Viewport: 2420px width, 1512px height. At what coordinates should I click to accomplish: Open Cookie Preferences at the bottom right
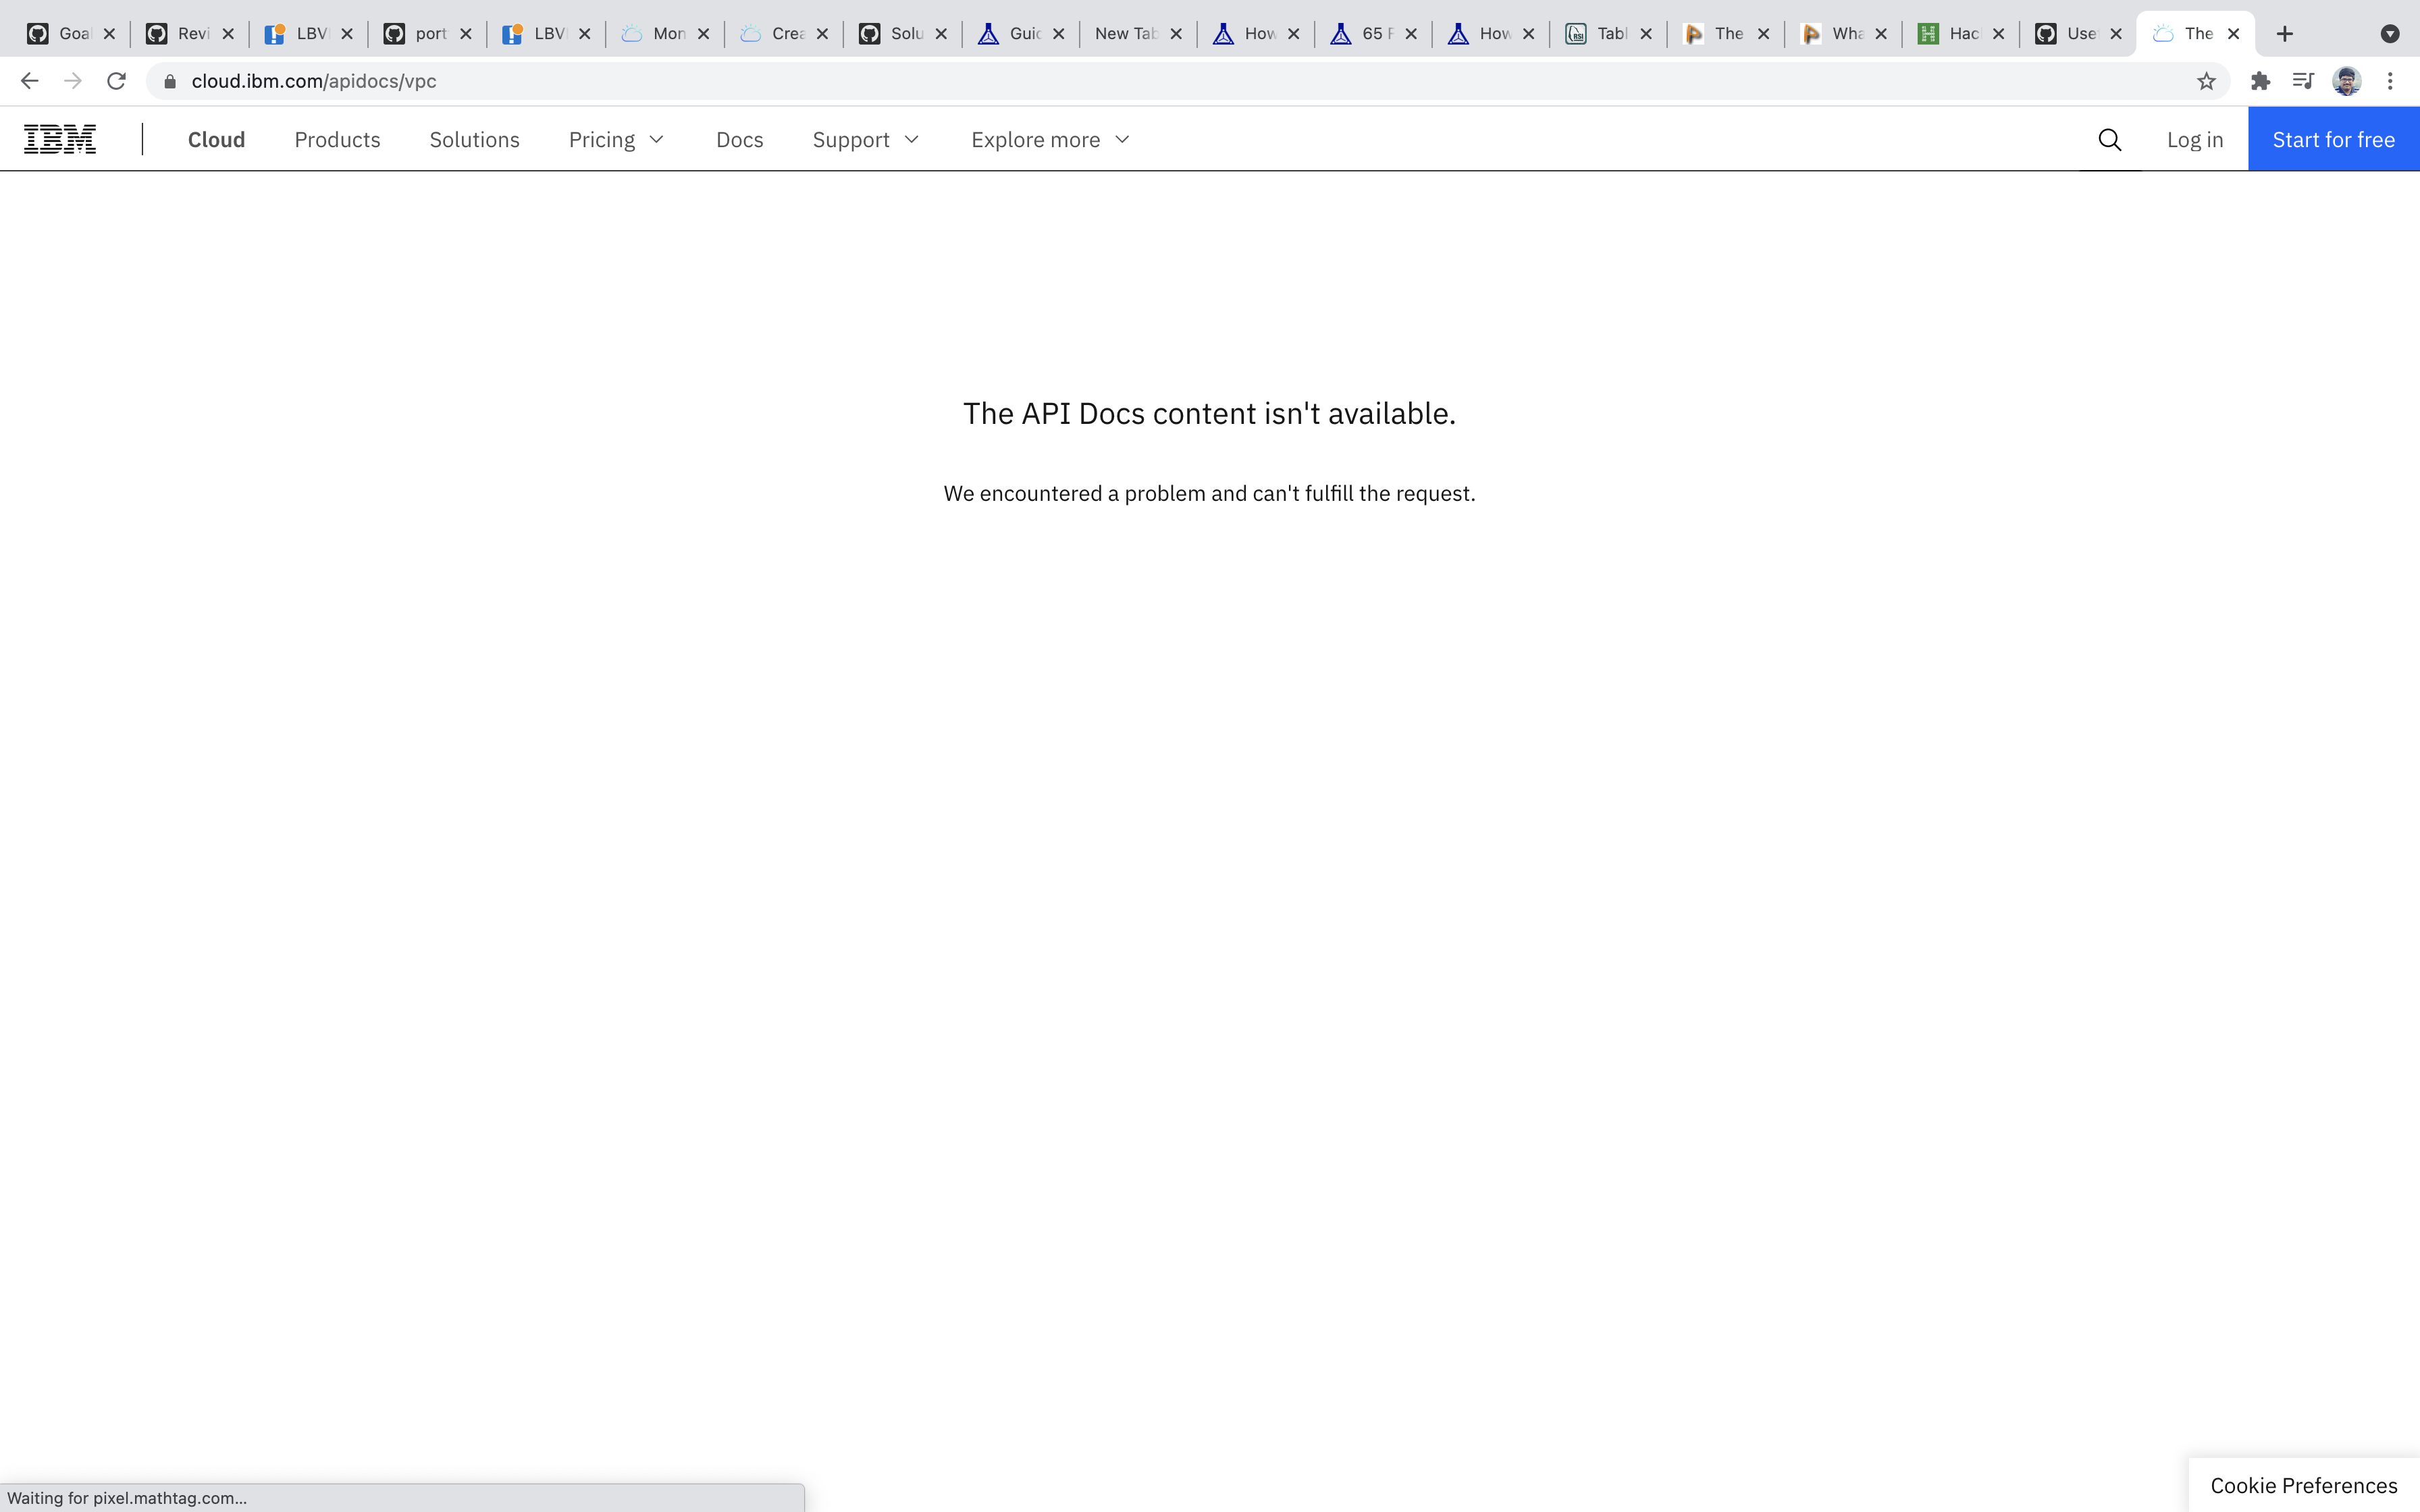(2304, 1485)
